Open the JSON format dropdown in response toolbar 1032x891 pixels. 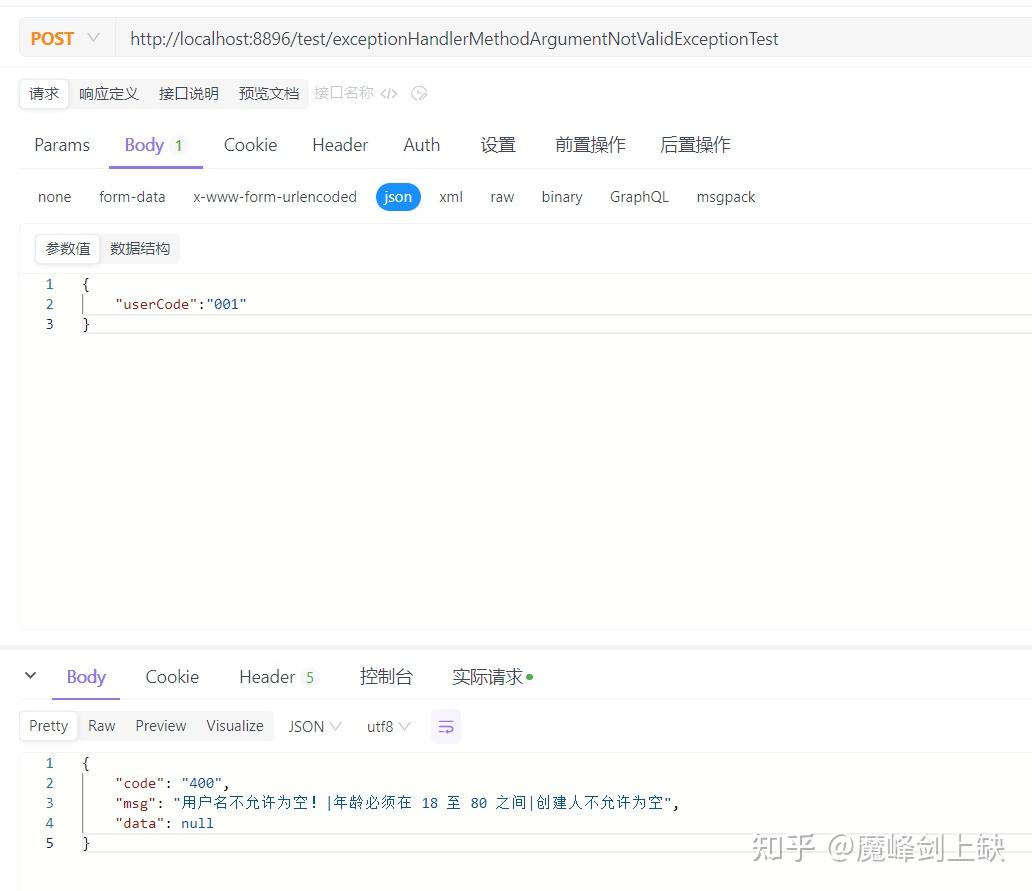(x=313, y=726)
